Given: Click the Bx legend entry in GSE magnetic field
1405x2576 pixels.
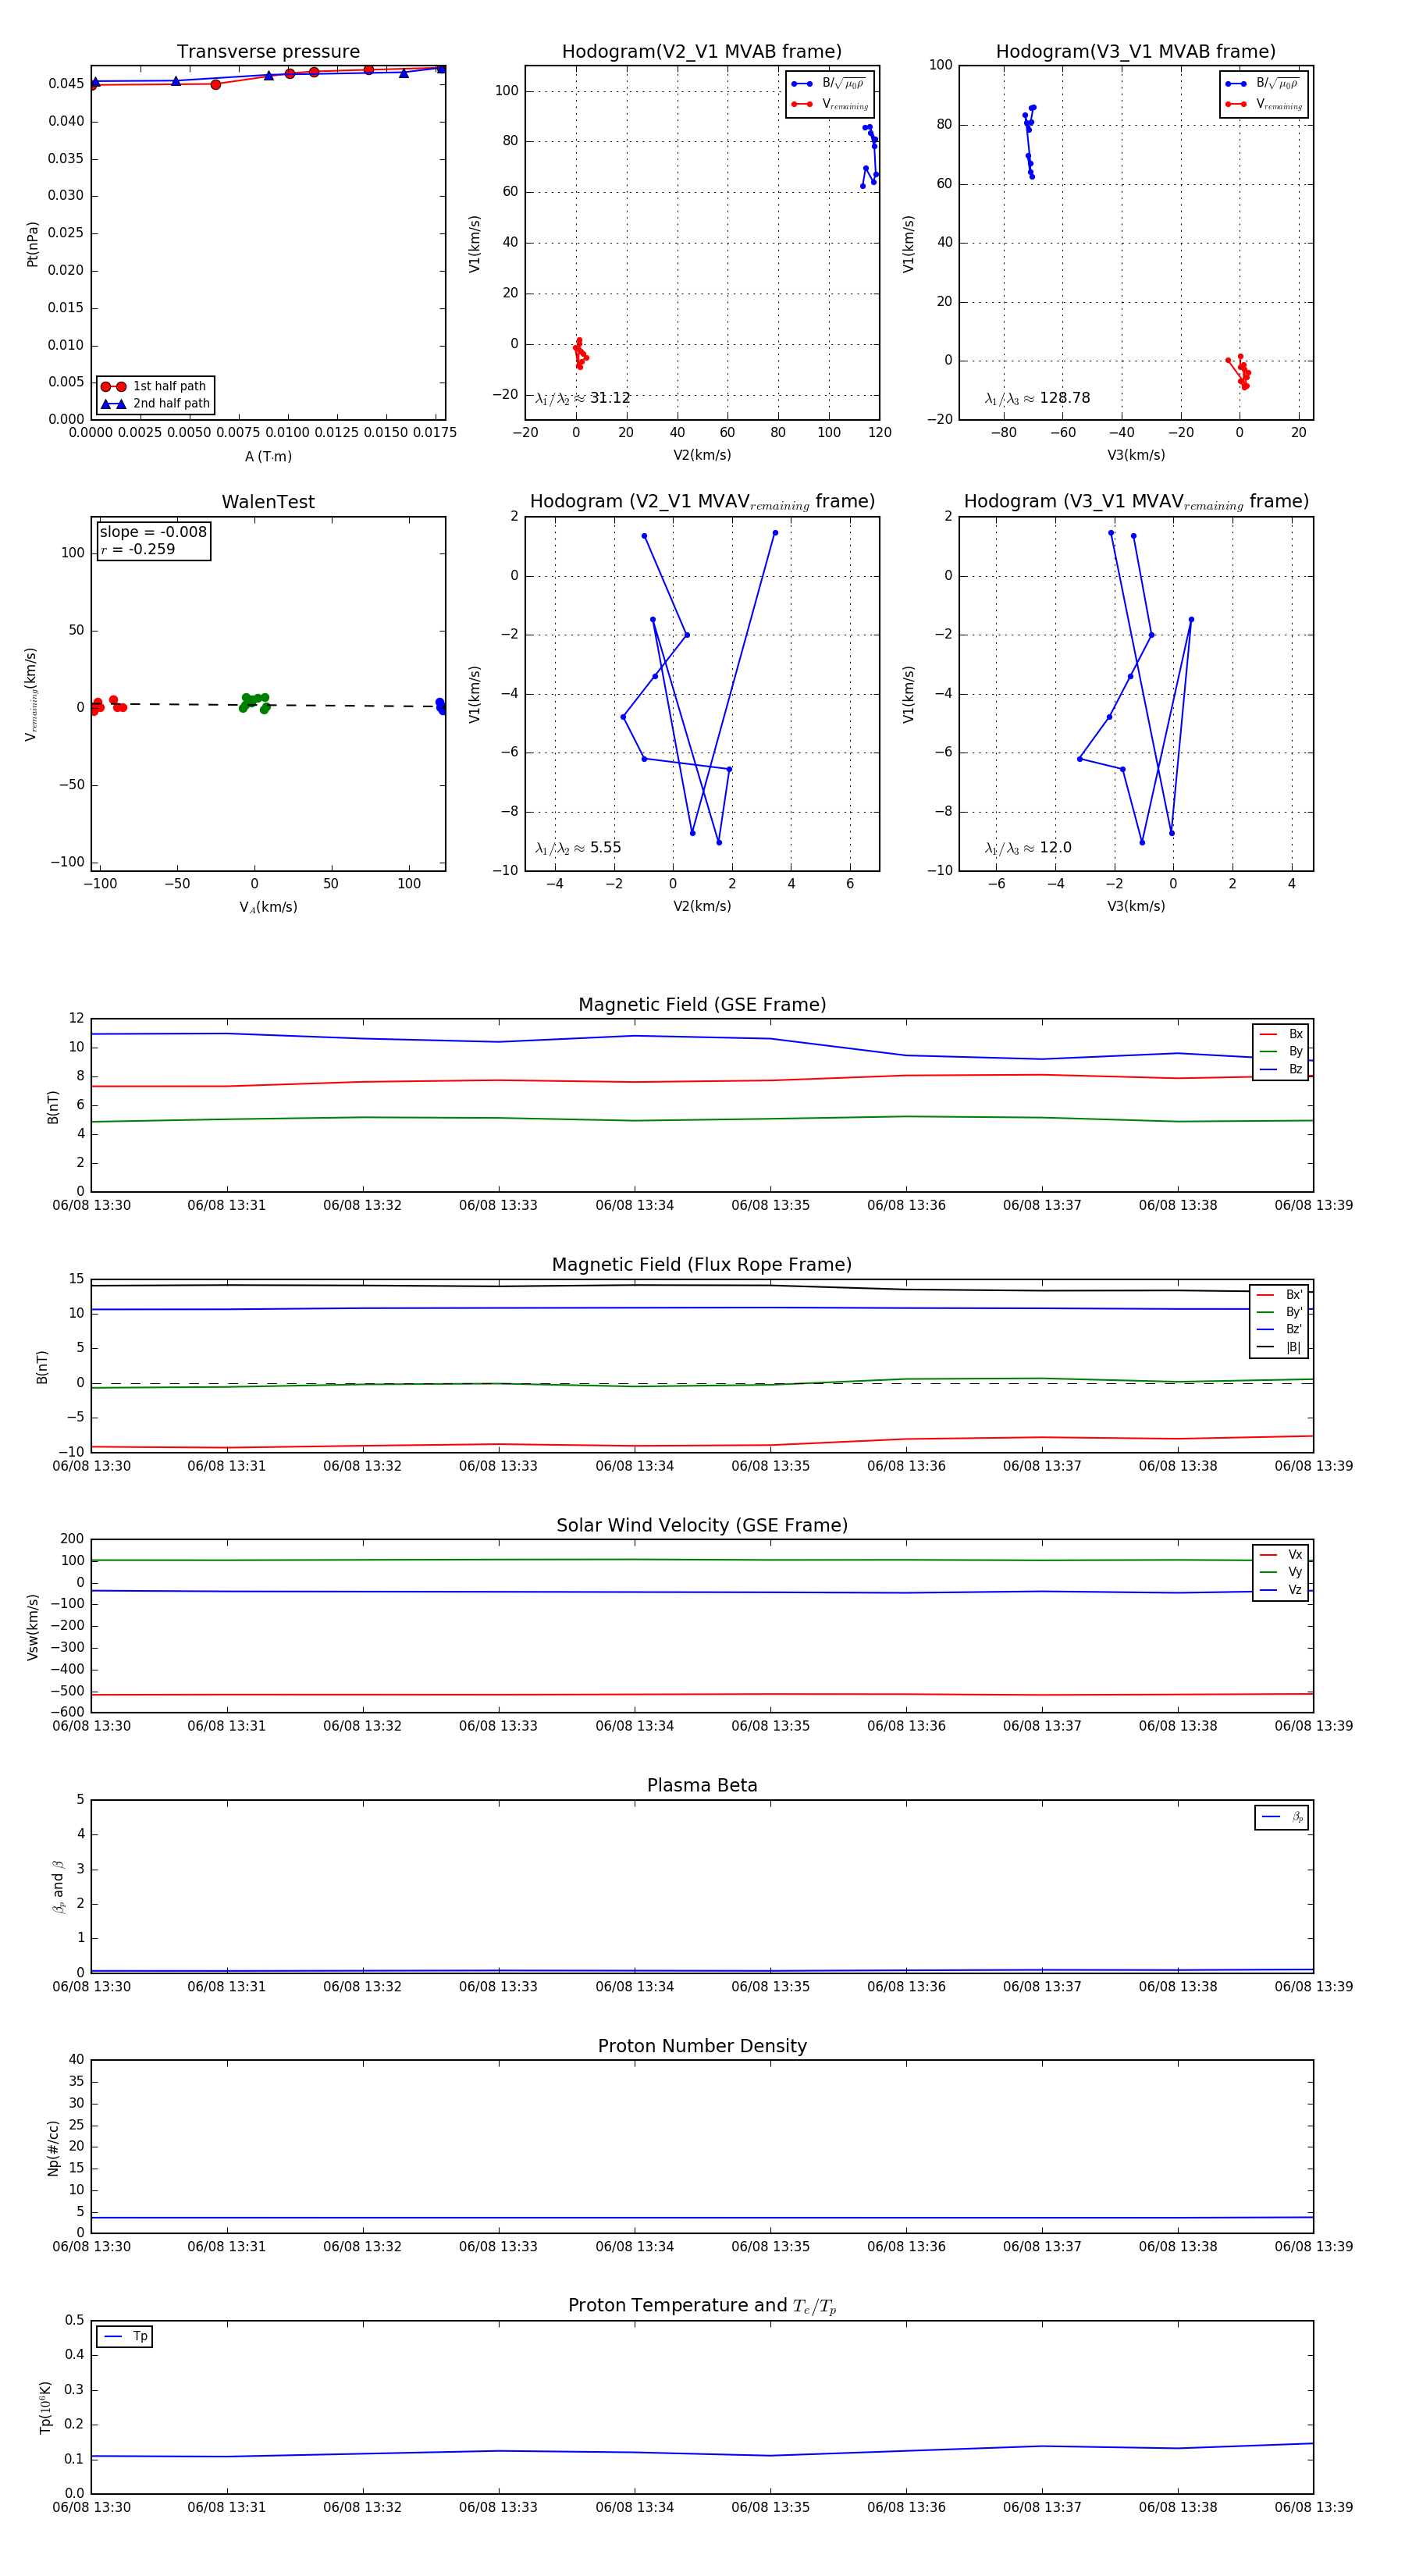Looking at the screenshot, I should (x=1282, y=1034).
